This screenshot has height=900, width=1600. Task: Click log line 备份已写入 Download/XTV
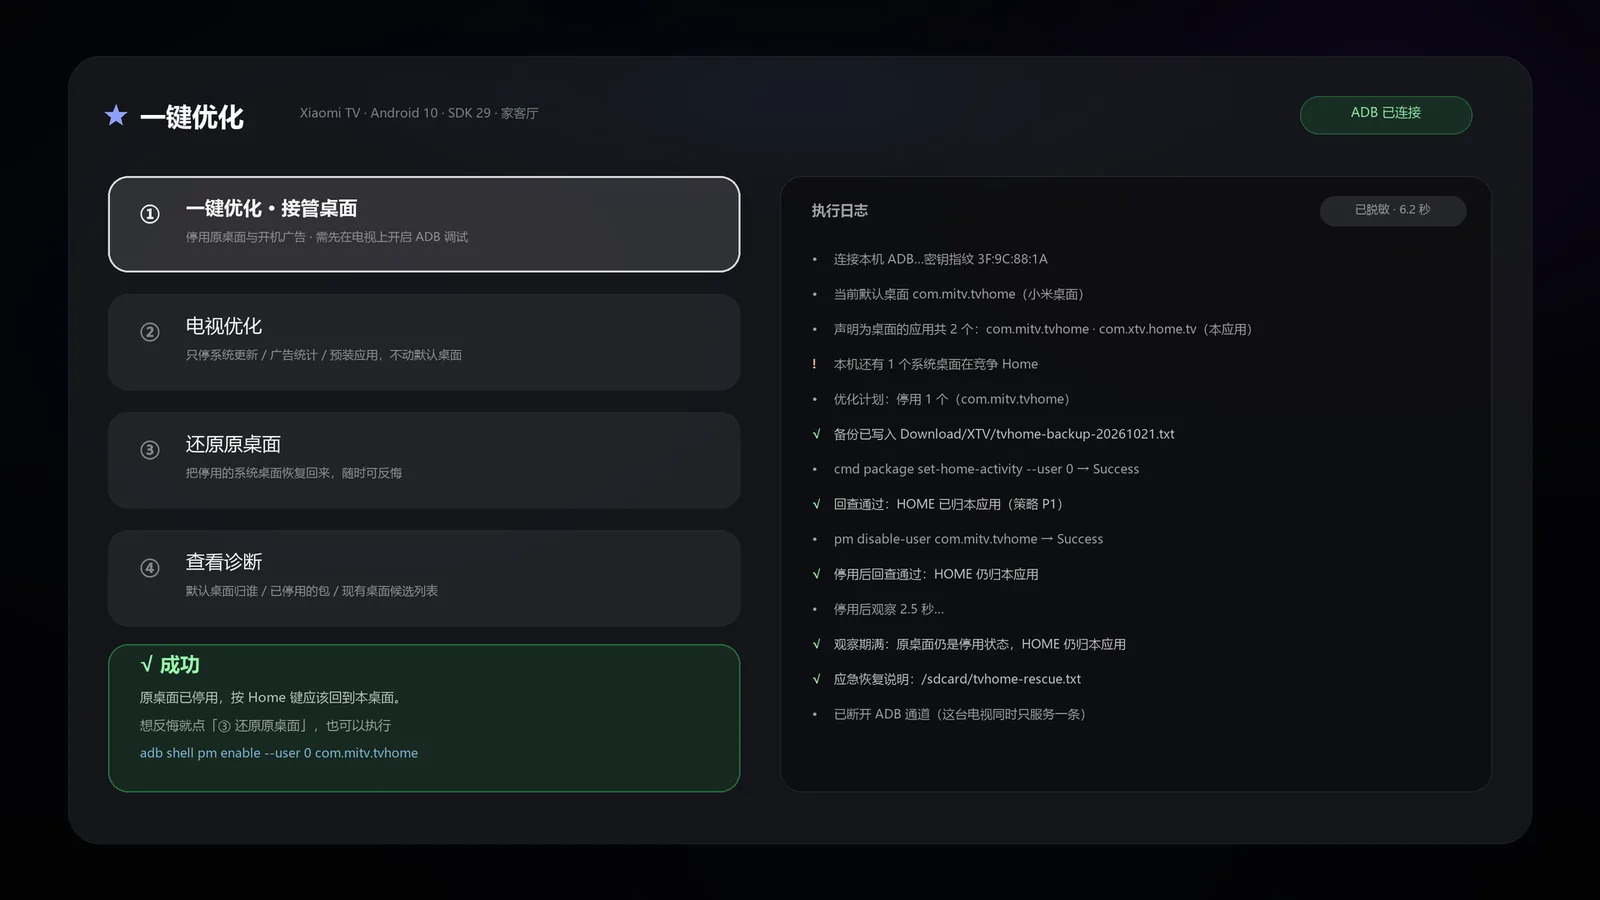[1004, 434]
